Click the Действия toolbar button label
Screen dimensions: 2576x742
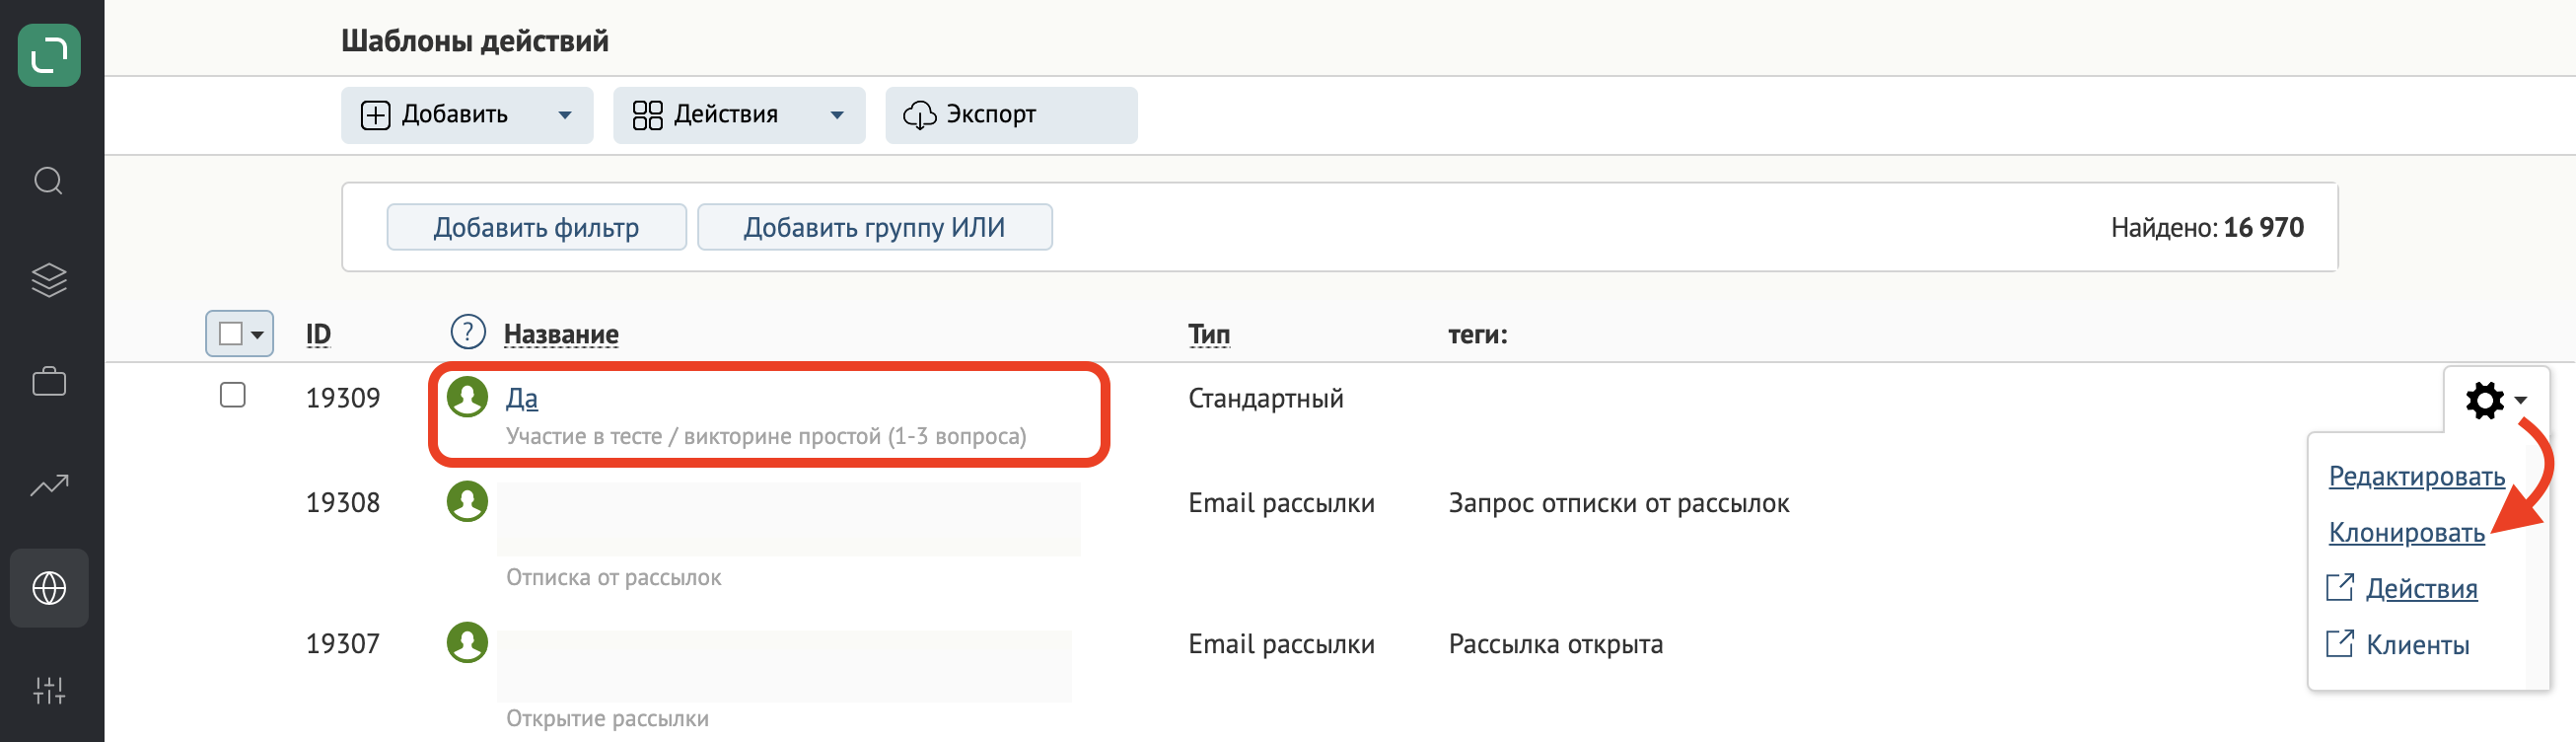725,115
